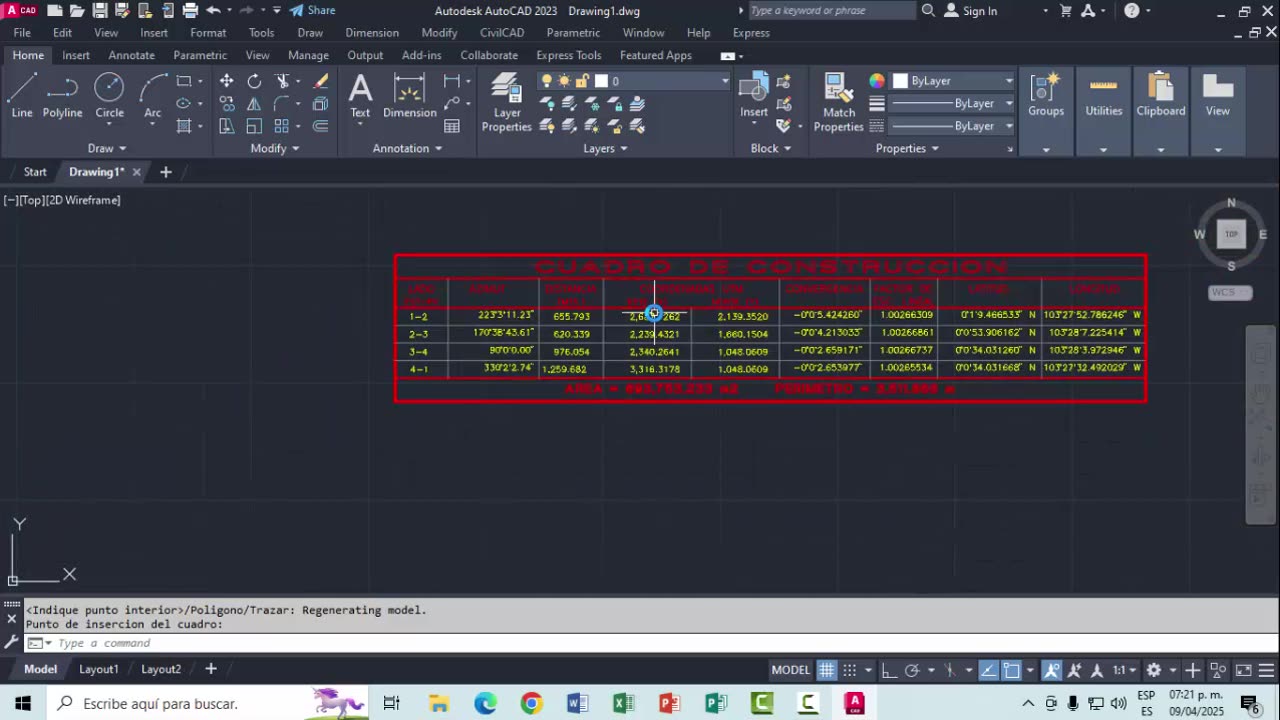Click the white layer 0 color swatch
Screen dimensions: 1280x720
tap(601, 81)
